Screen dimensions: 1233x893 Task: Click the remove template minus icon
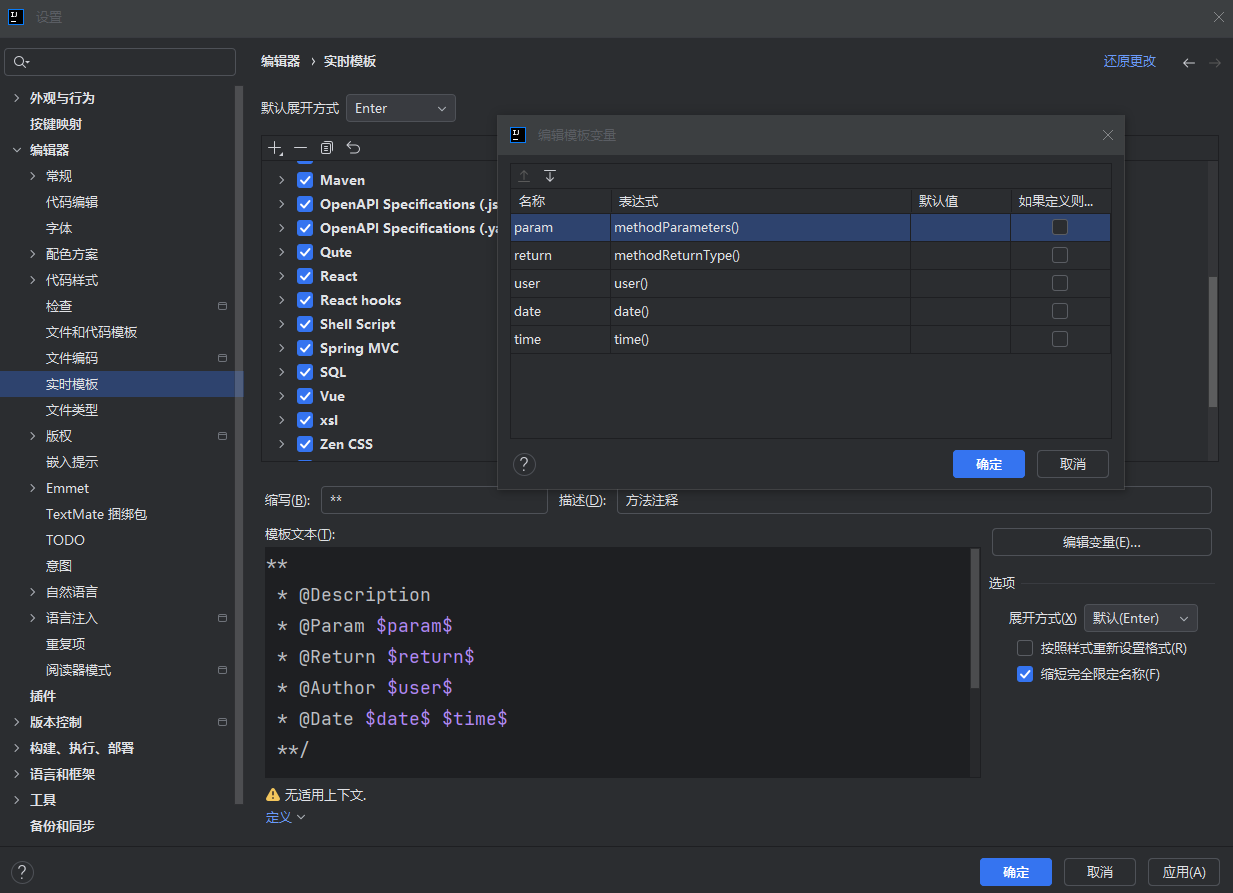300,148
